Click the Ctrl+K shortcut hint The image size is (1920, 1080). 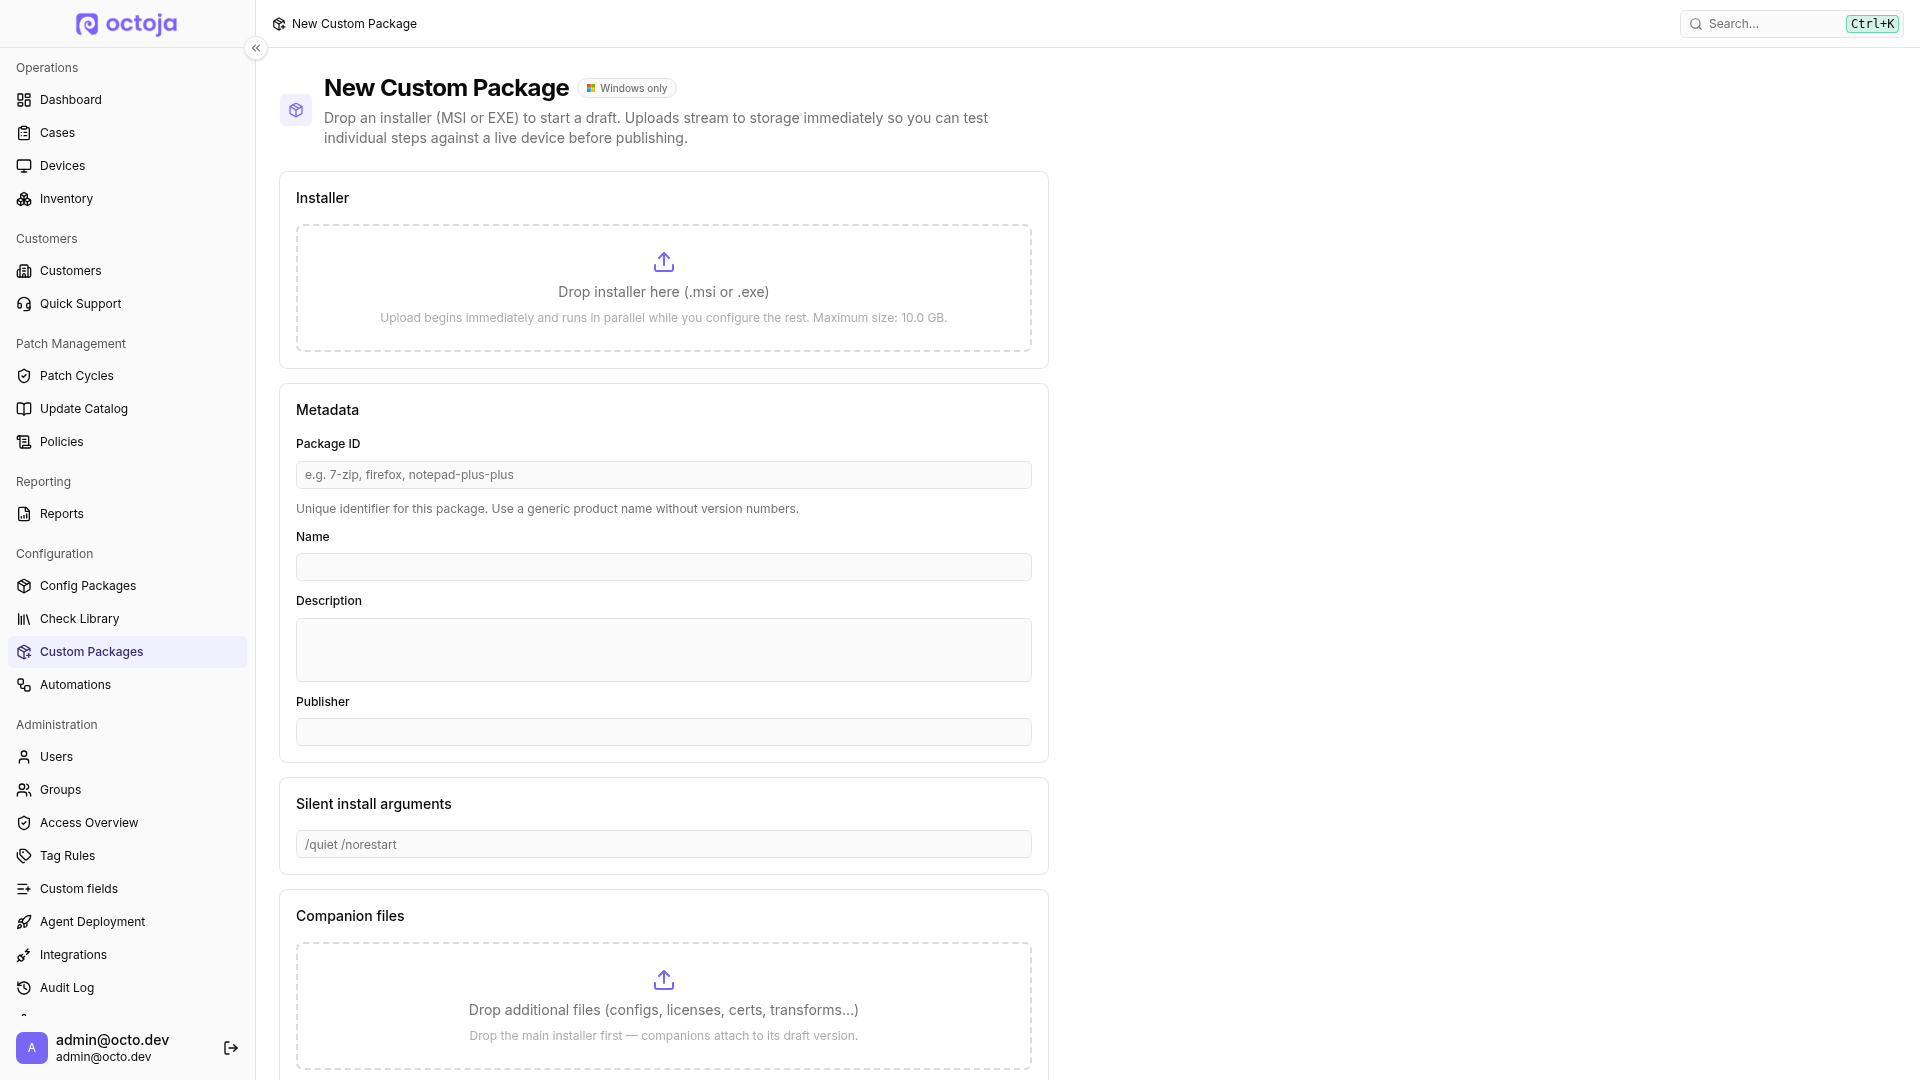click(1872, 24)
